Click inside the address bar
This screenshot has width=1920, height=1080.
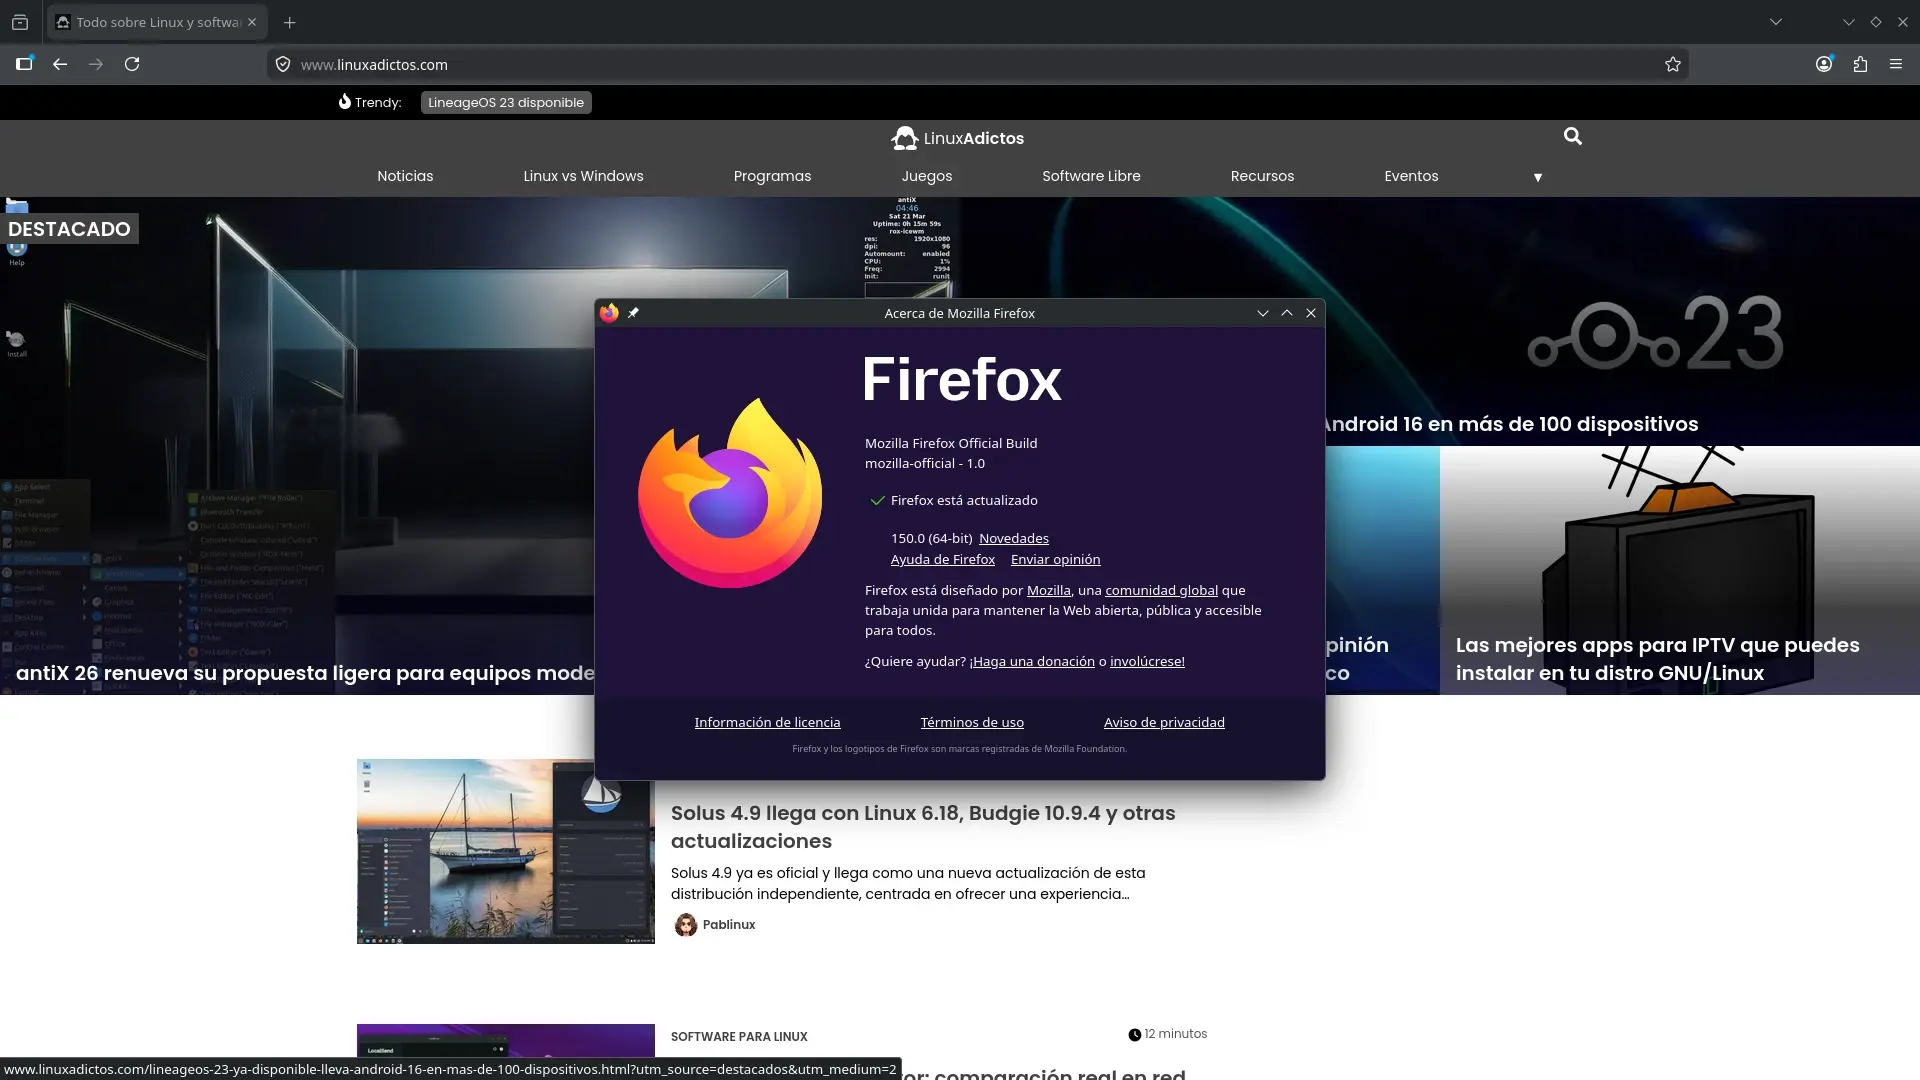[x=700, y=64]
